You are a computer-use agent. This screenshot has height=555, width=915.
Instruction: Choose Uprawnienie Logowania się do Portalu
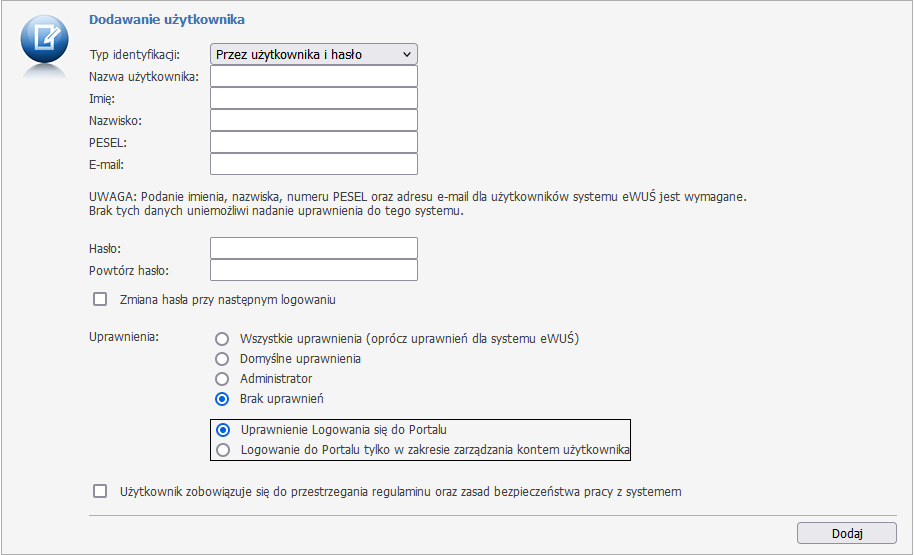pos(223,430)
